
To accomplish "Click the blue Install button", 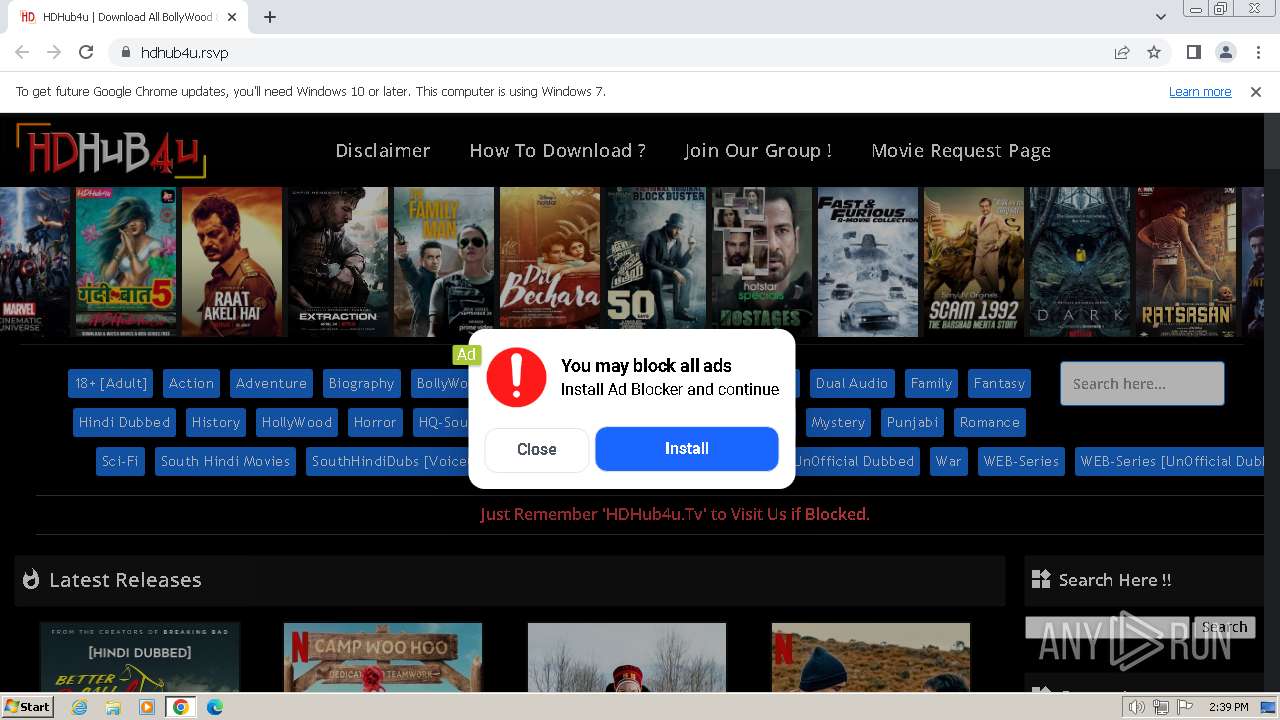I will coord(687,449).
